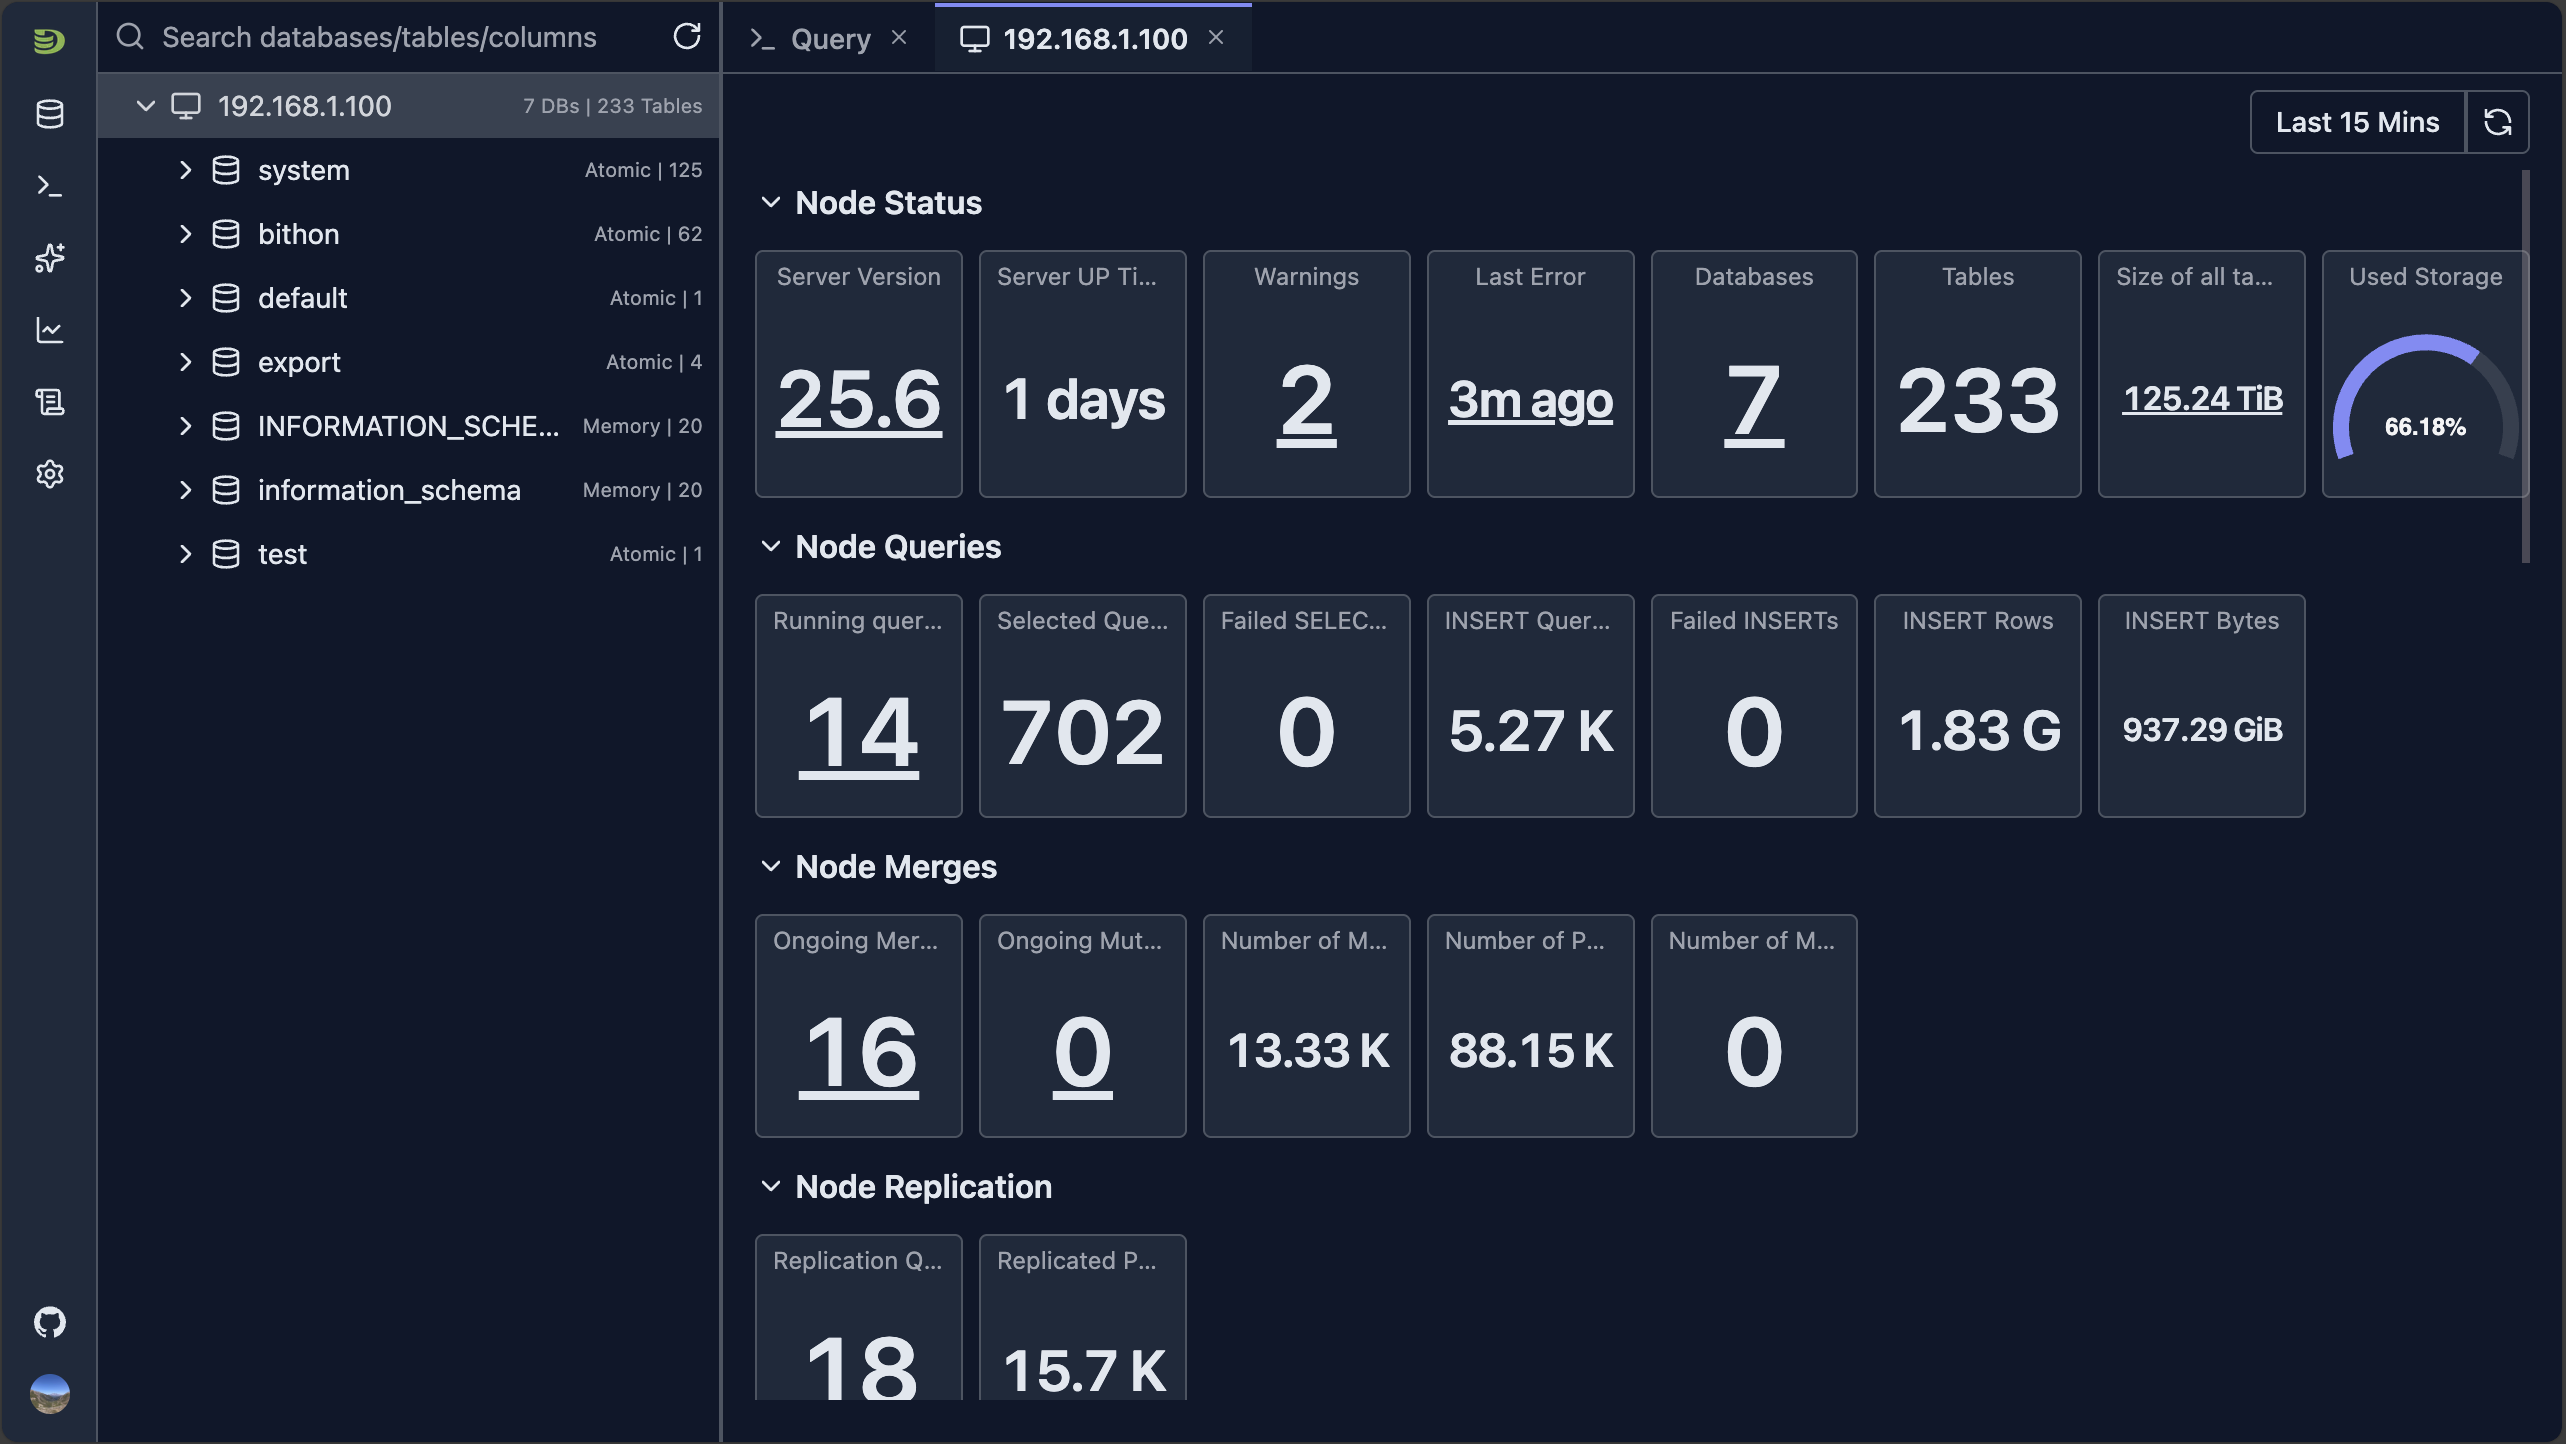The width and height of the screenshot is (2566, 1444).
Task: Open the 25.6 Server Version details link
Action: [x=858, y=399]
